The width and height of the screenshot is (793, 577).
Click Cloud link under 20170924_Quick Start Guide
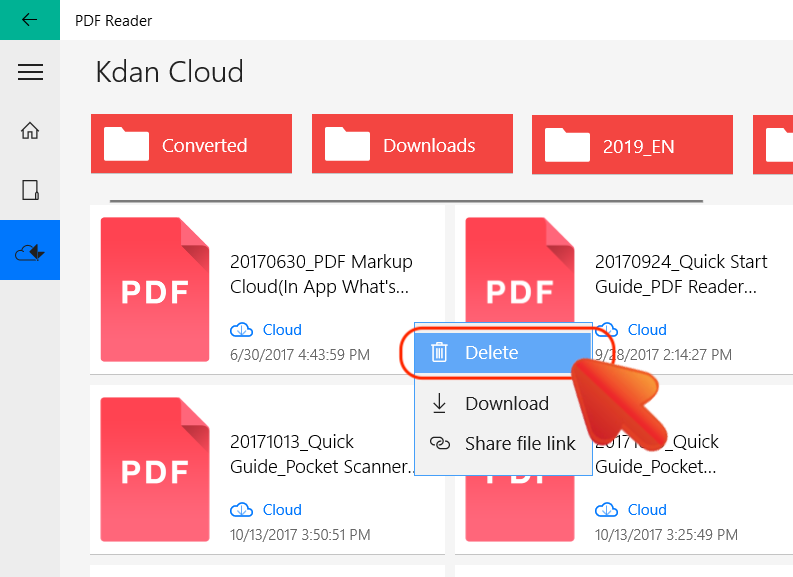tap(647, 330)
